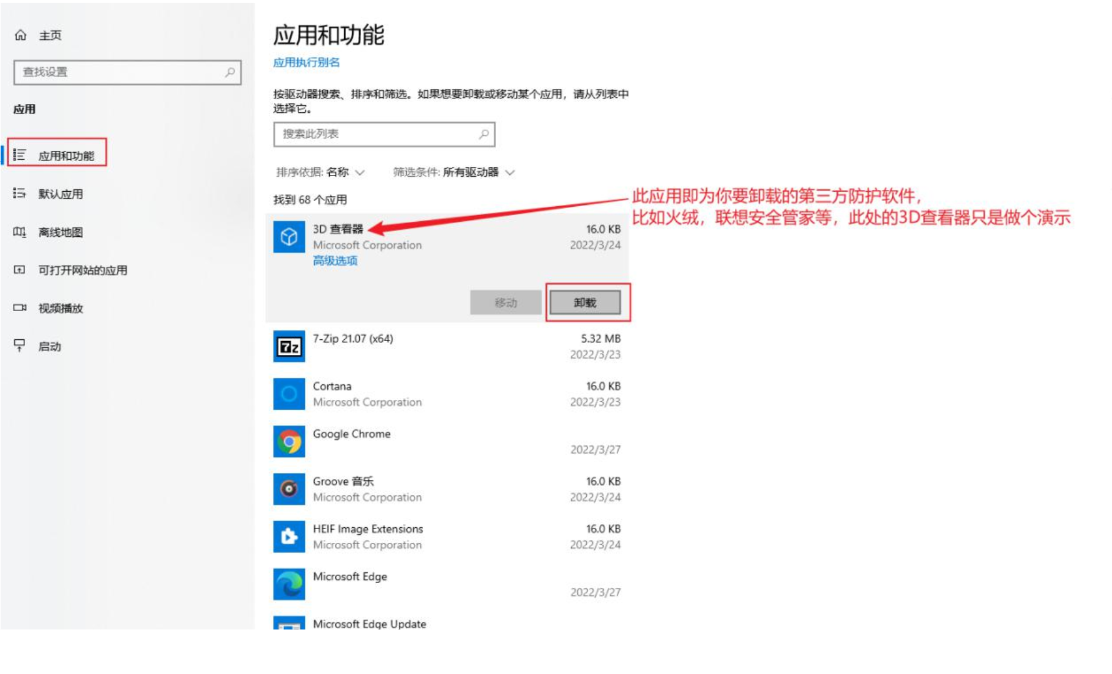Select the Microsoft Edge app name
Viewport: 1112px width, 674px height.
click(350, 576)
